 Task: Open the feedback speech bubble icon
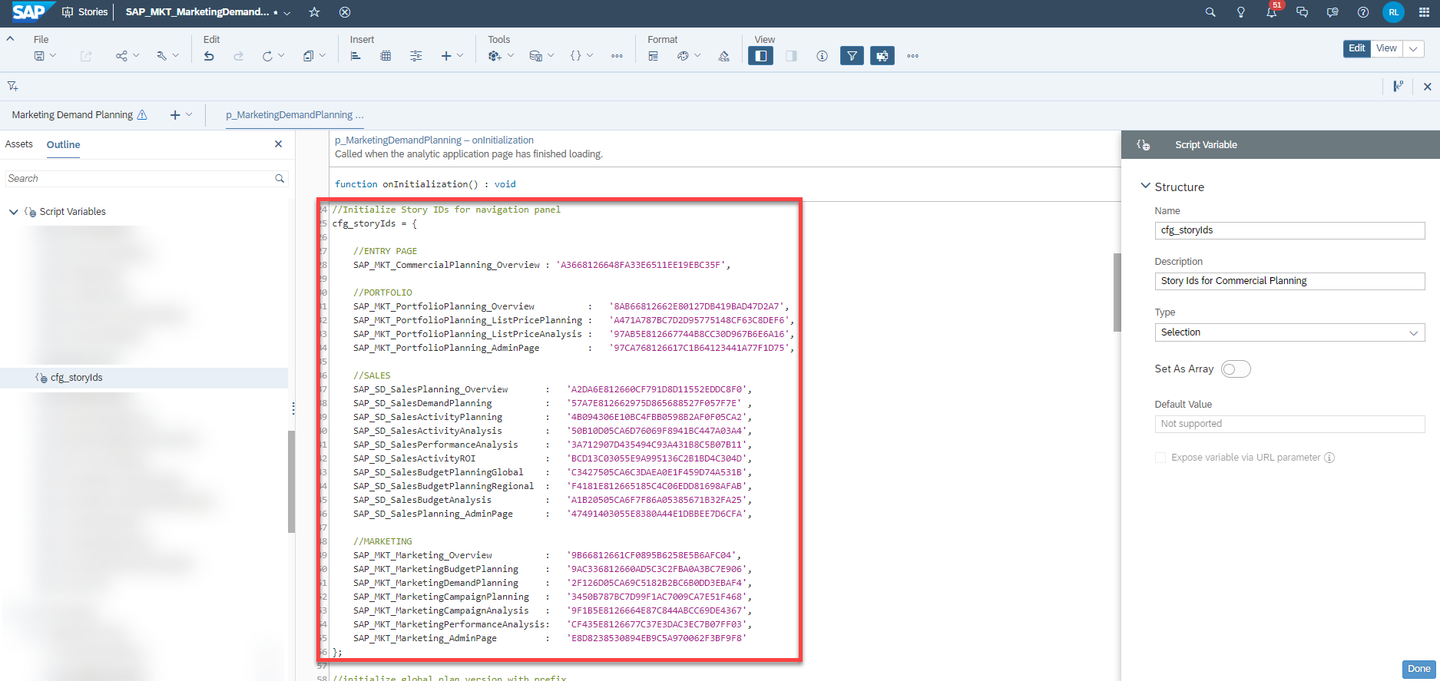[1332, 13]
